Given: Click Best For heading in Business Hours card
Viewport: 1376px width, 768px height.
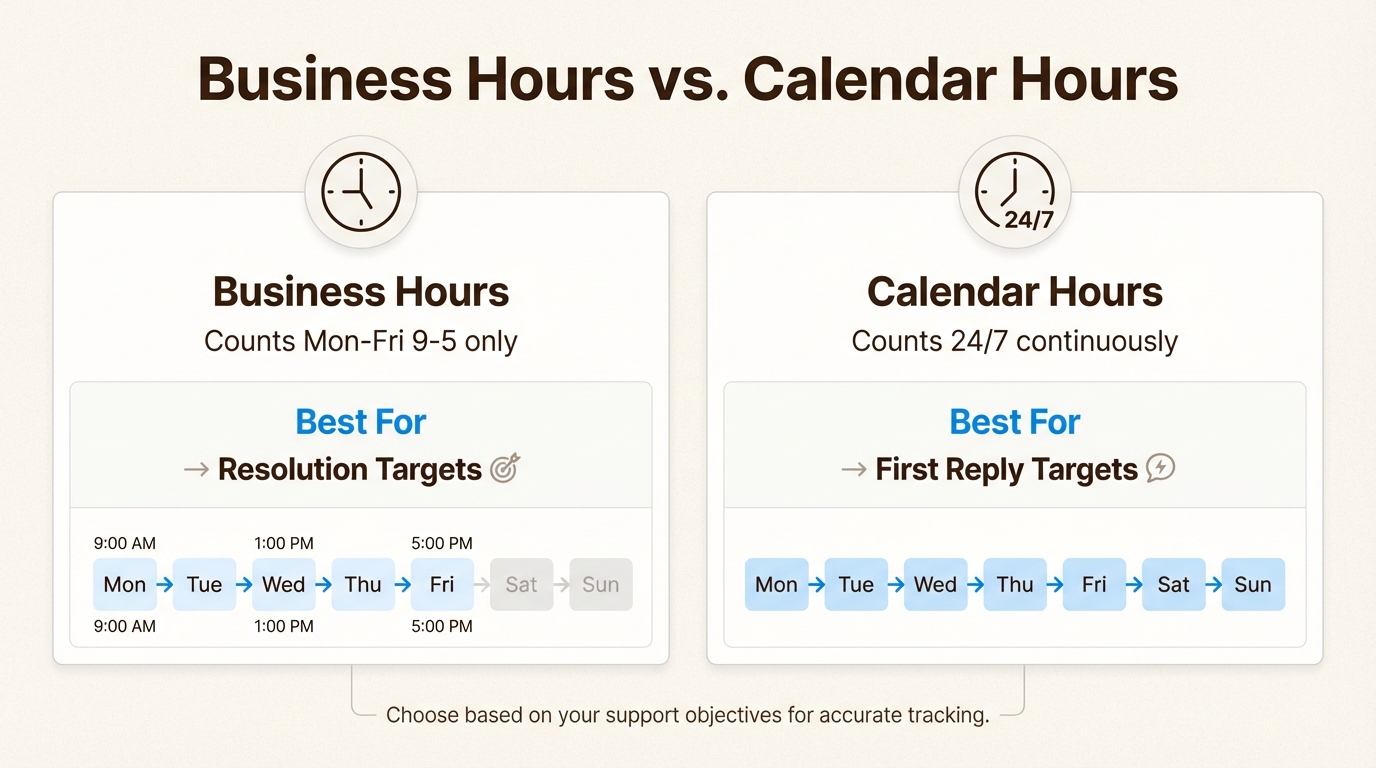Looking at the screenshot, I should [361, 422].
